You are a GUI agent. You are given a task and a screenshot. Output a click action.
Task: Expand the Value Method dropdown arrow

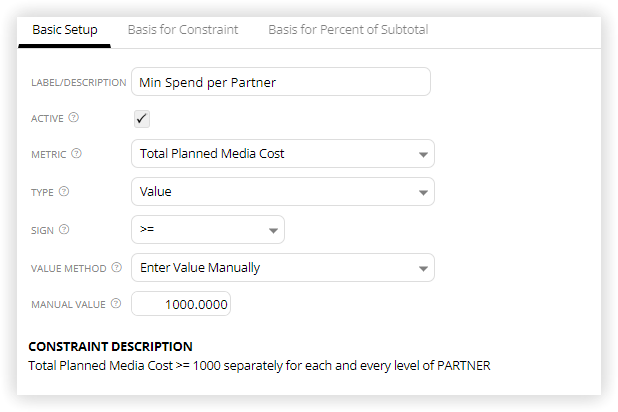click(x=423, y=269)
